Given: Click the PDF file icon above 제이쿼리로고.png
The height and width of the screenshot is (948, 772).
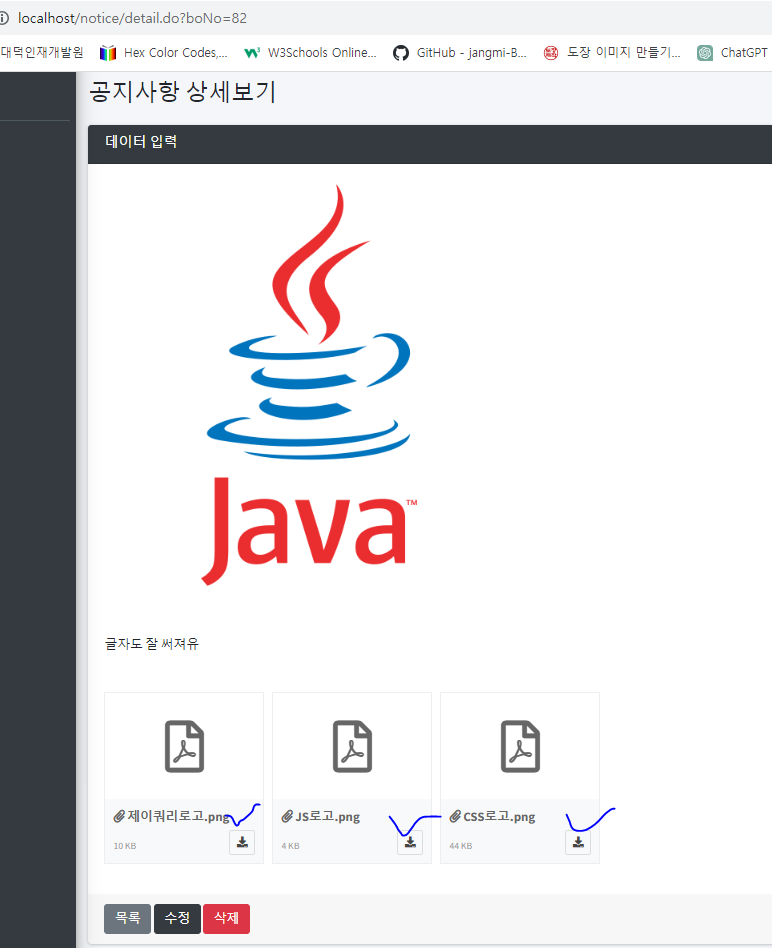Looking at the screenshot, I should [x=184, y=746].
